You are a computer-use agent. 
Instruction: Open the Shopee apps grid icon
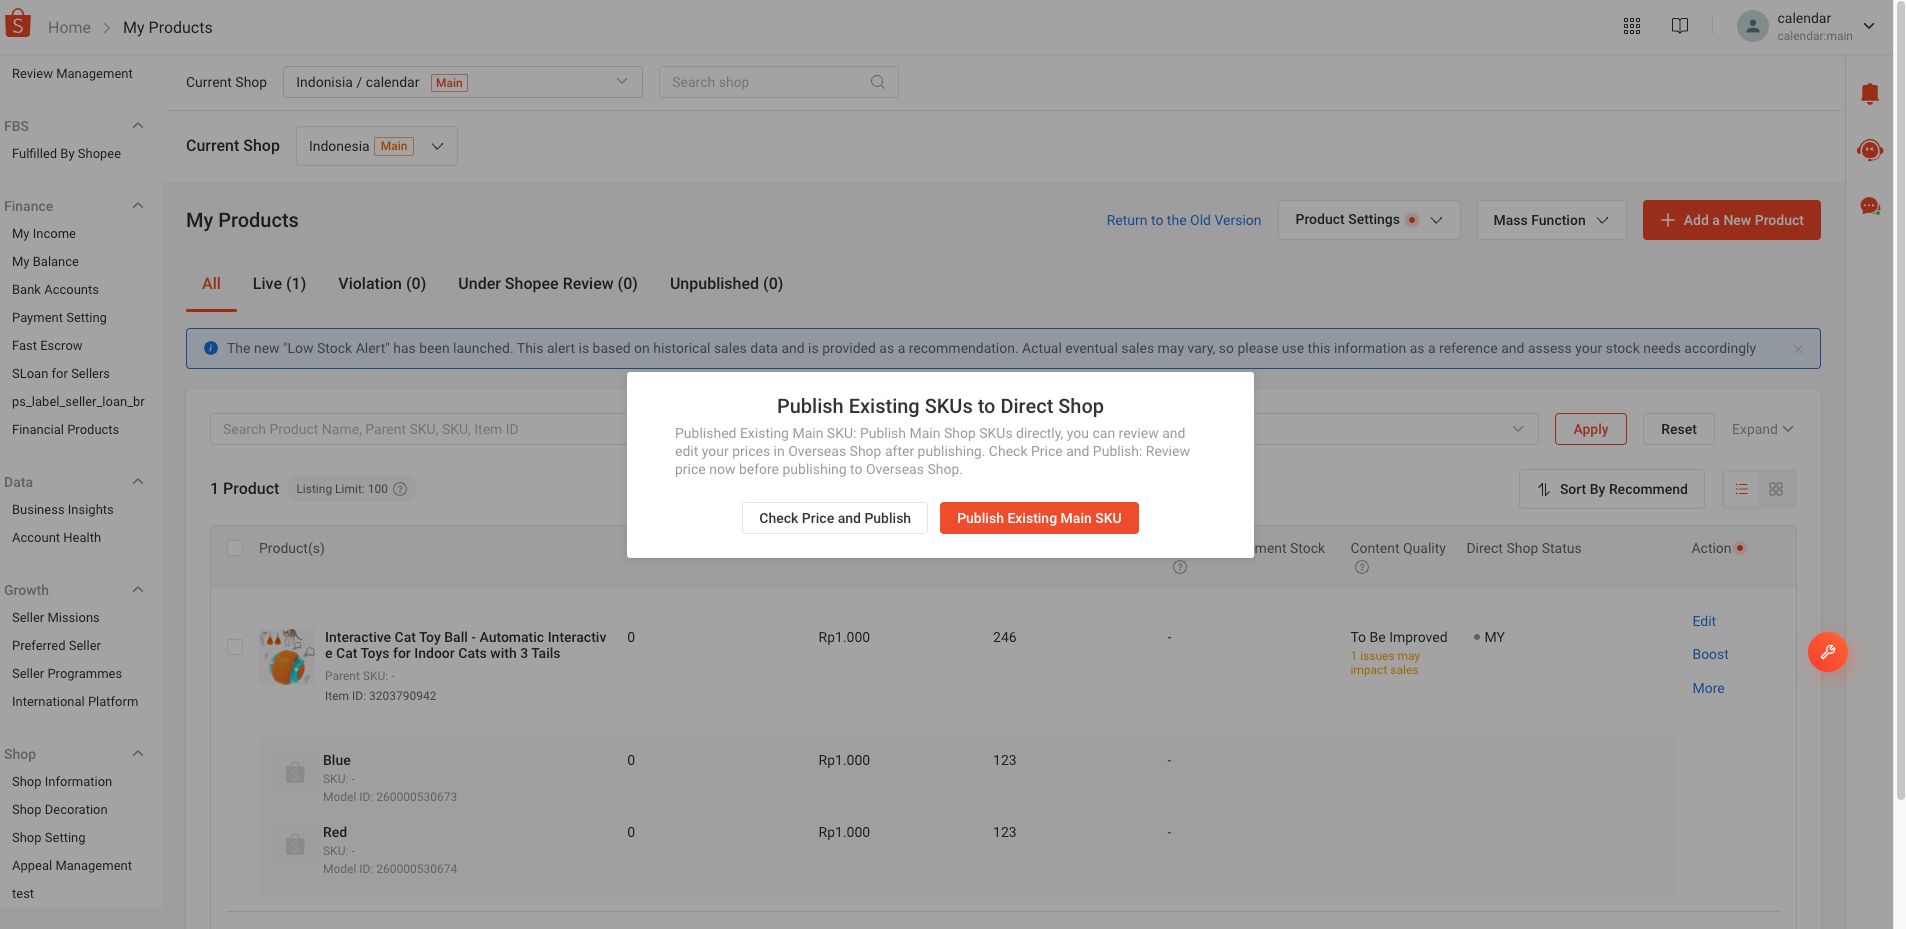(x=1632, y=26)
